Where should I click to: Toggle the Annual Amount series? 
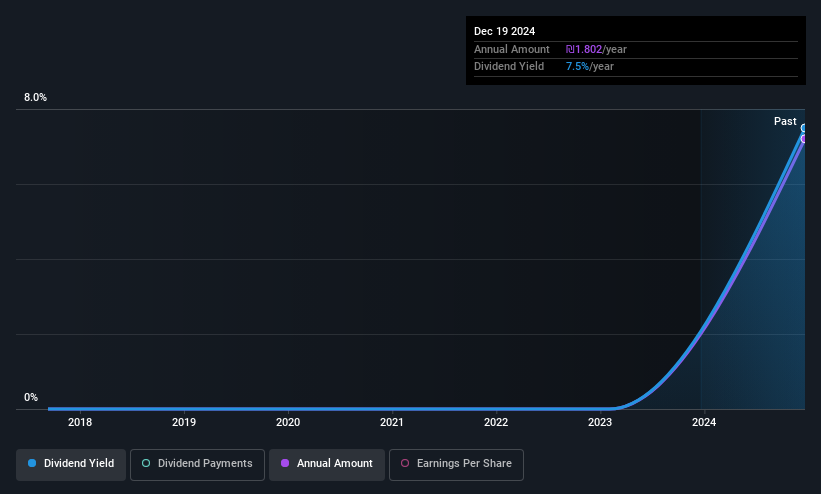point(327,464)
